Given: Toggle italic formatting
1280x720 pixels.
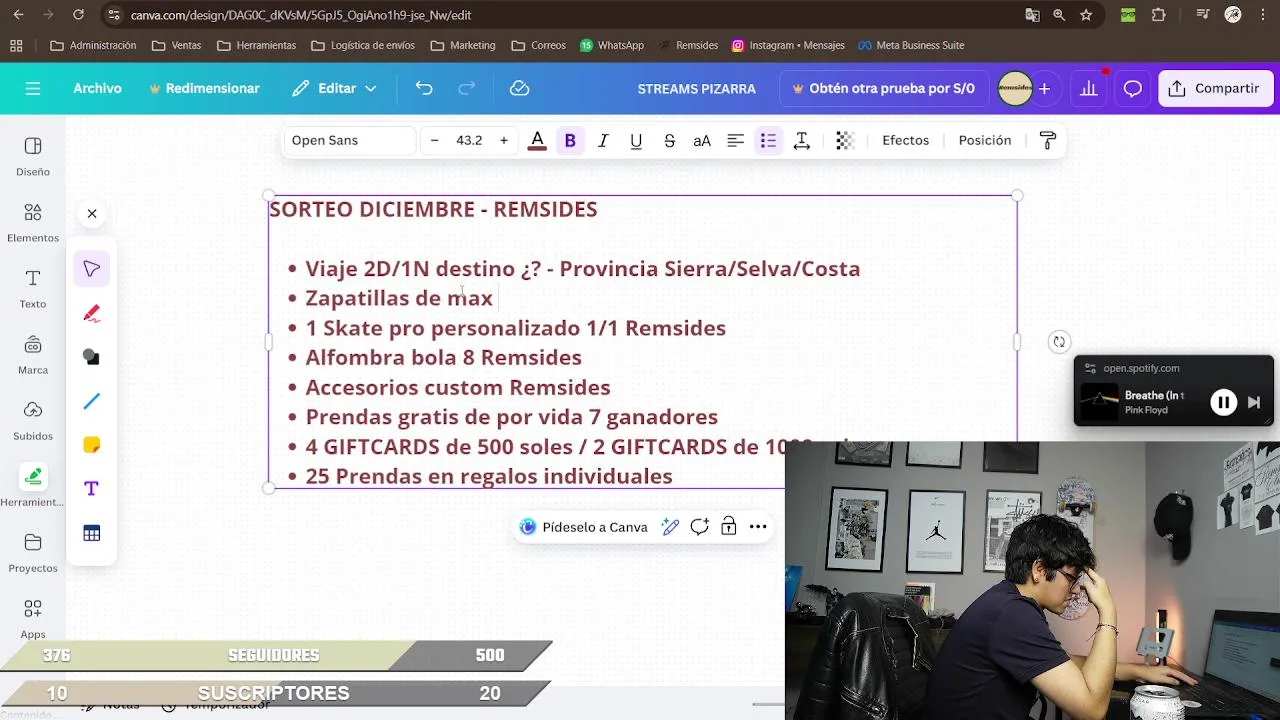Looking at the screenshot, I should pyautogui.click(x=603, y=140).
